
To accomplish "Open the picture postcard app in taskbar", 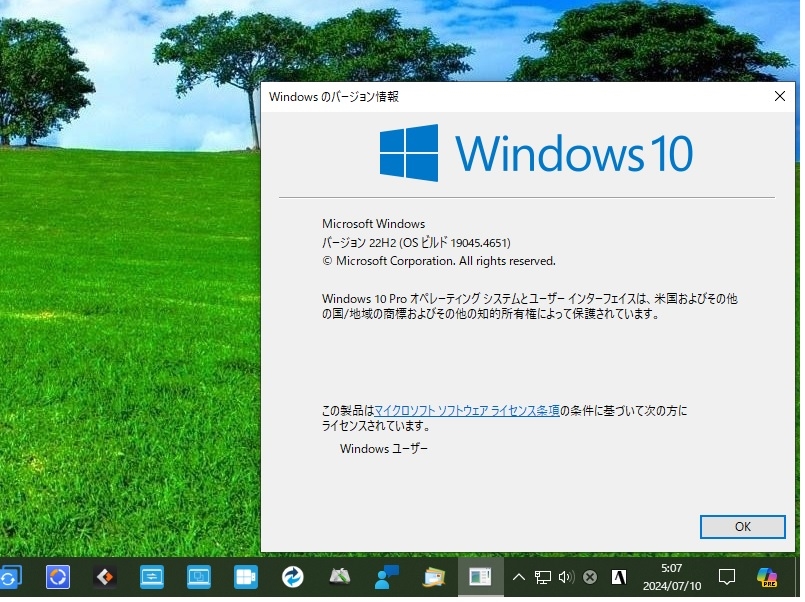I will tap(434, 577).
